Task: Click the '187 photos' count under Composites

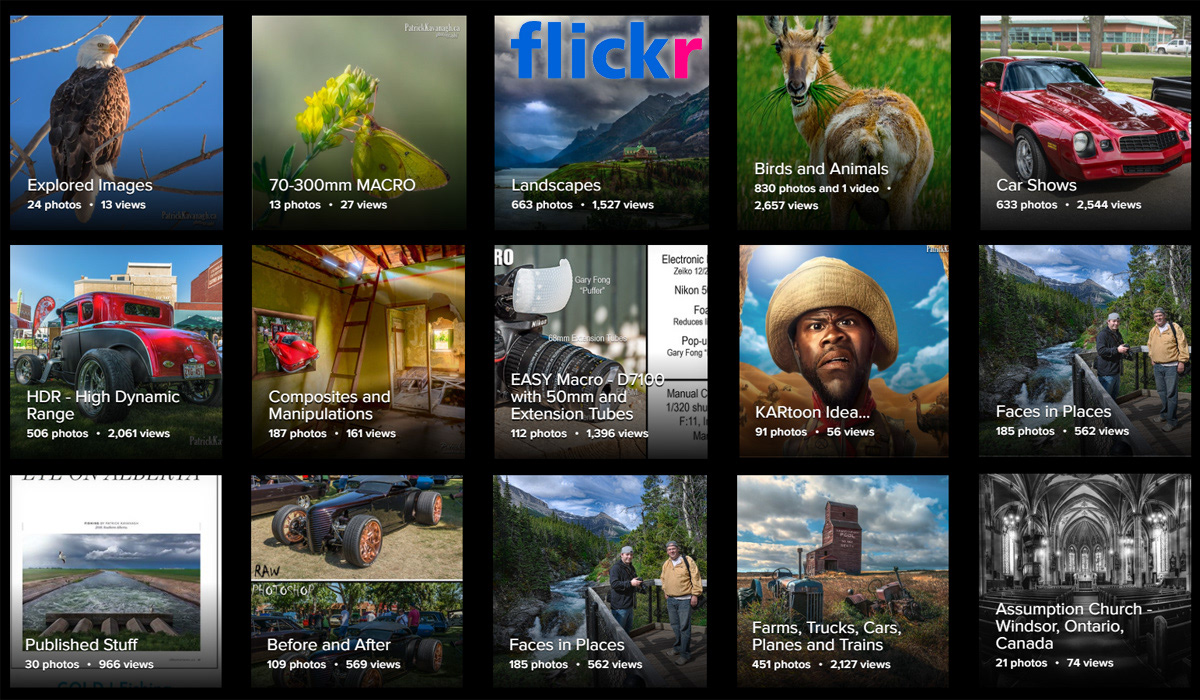Action: tap(298, 434)
